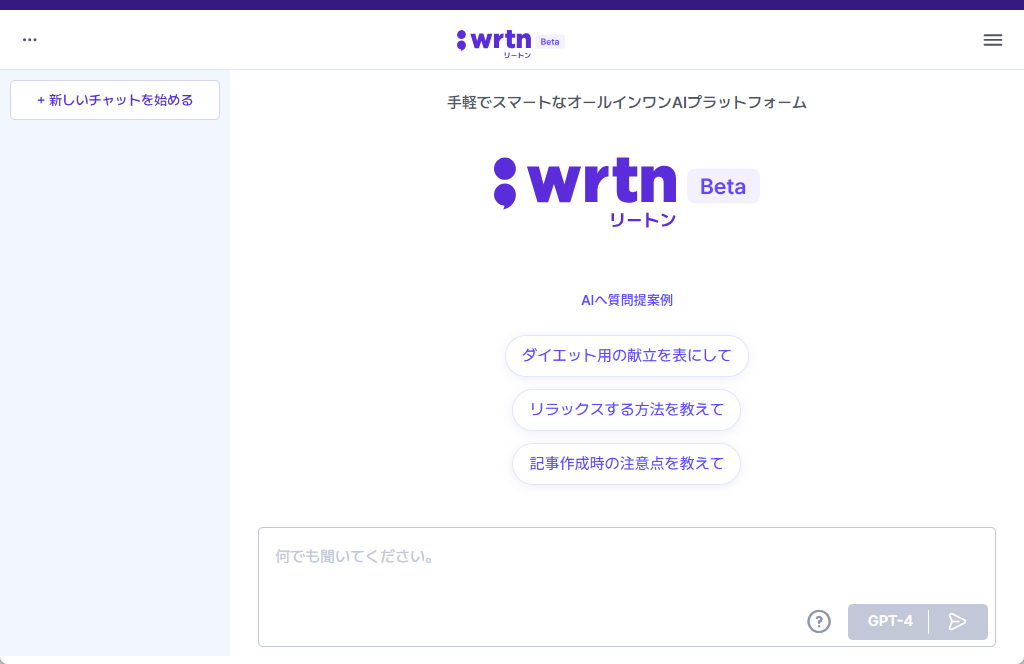Screen dimensions: 1024x664
Task: Select リラックスする方法を教えて suggestion
Action: [626, 410]
